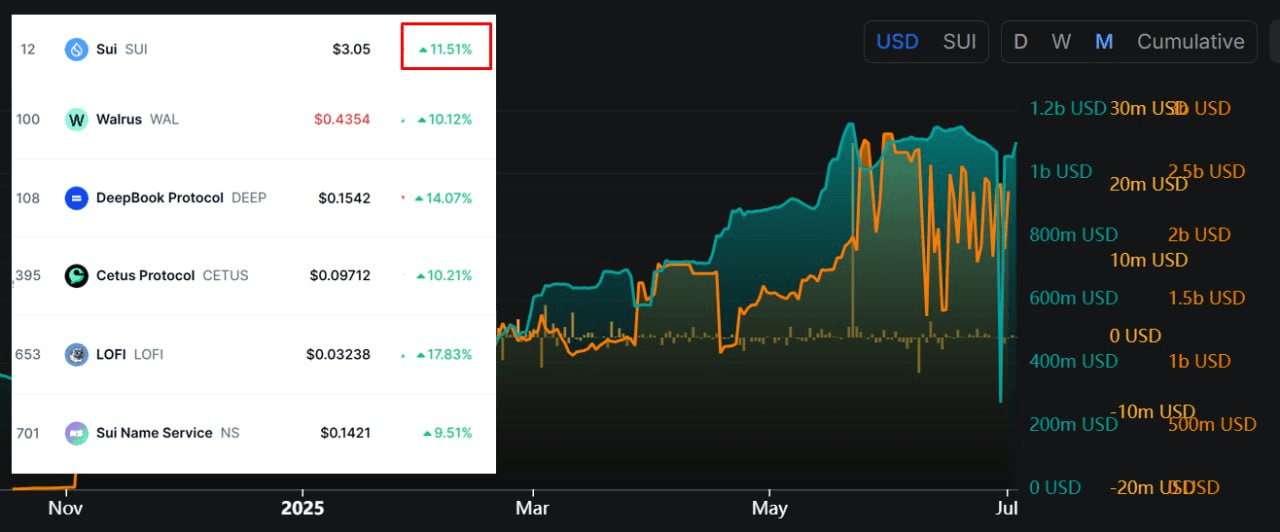Image resolution: width=1280 pixels, height=532 pixels.
Task: Select the Cumulative chart mode
Action: 1190,42
